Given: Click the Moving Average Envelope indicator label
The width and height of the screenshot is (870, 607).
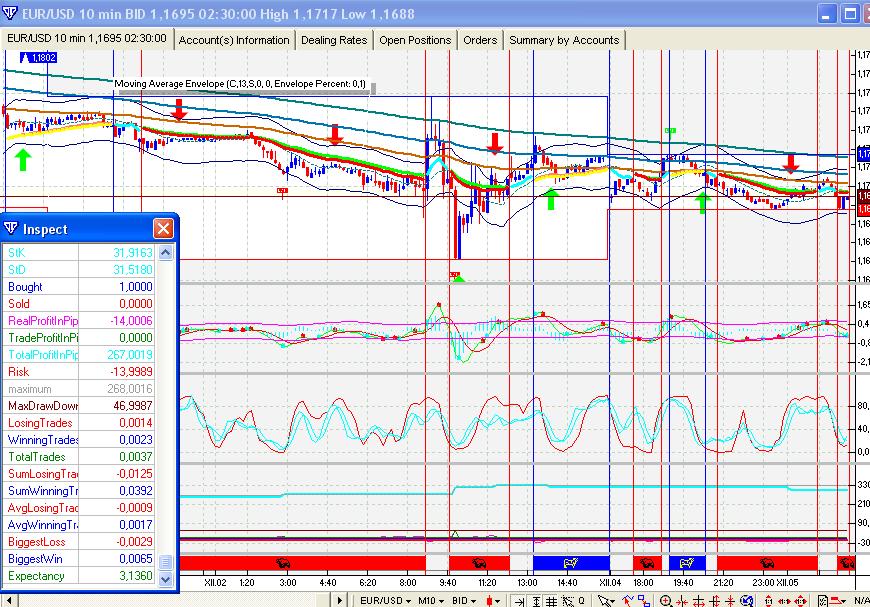Looking at the screenshot, I should pyautogui.click(x=240, y=85).
